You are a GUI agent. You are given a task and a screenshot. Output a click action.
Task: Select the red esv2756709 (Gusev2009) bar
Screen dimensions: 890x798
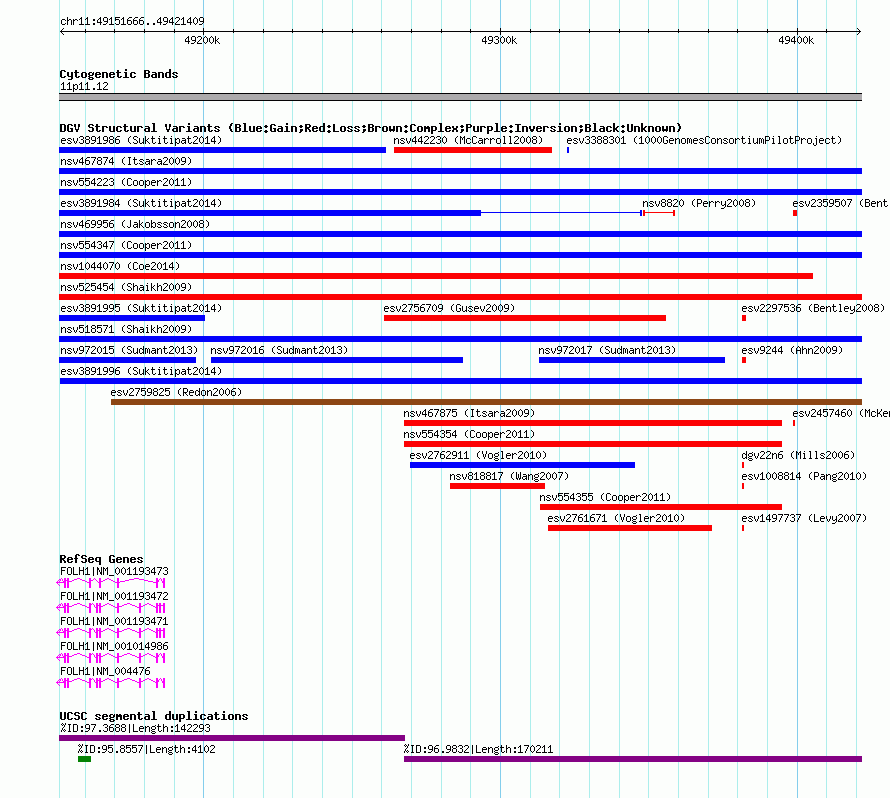(524, 318)
